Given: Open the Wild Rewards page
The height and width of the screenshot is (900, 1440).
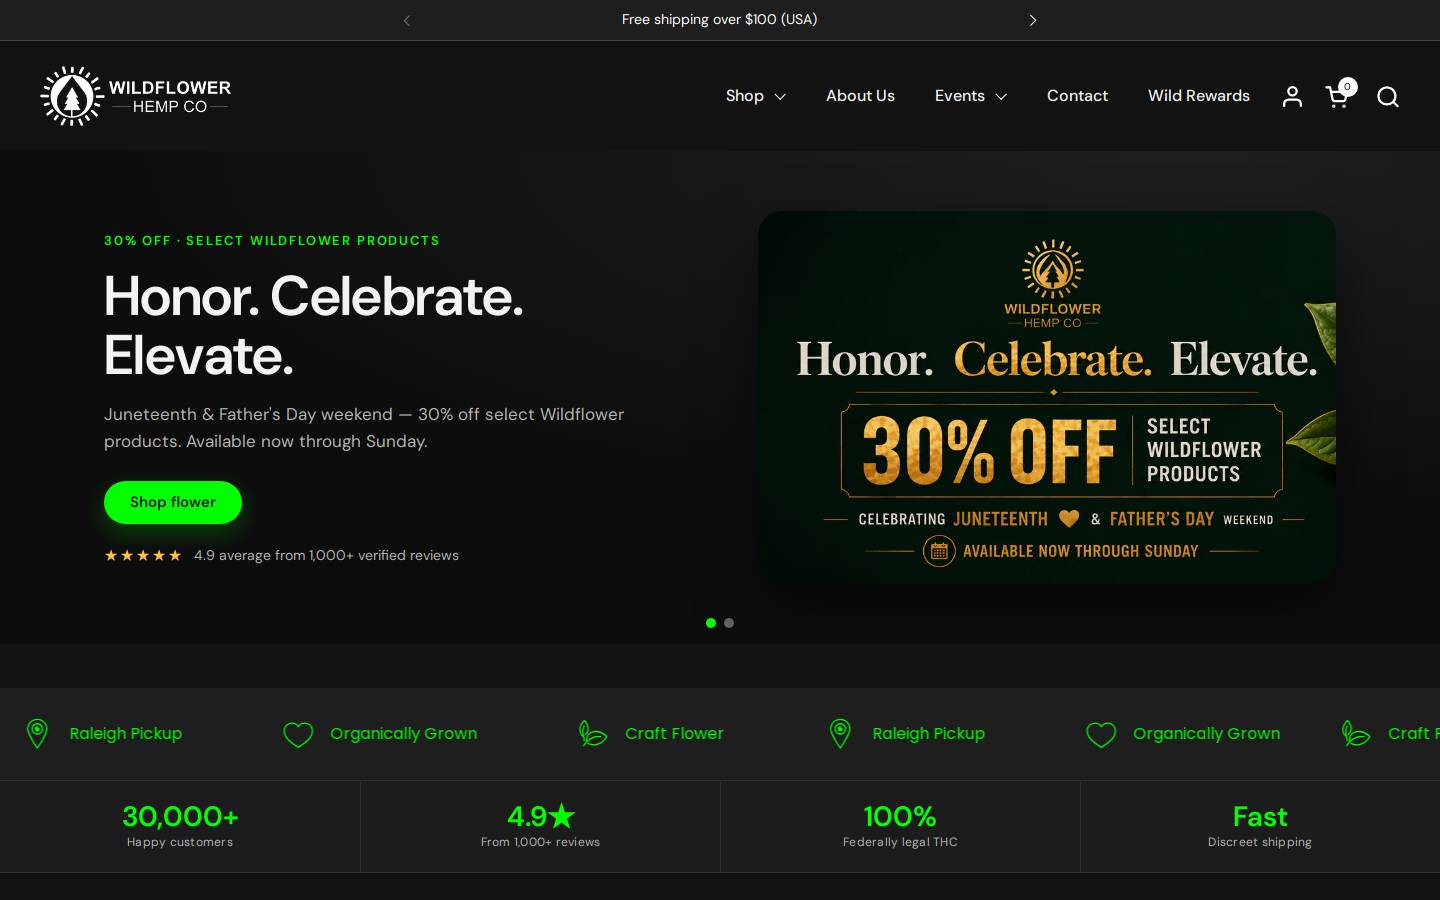Looking at the screenshot, I should point(1199,96).
